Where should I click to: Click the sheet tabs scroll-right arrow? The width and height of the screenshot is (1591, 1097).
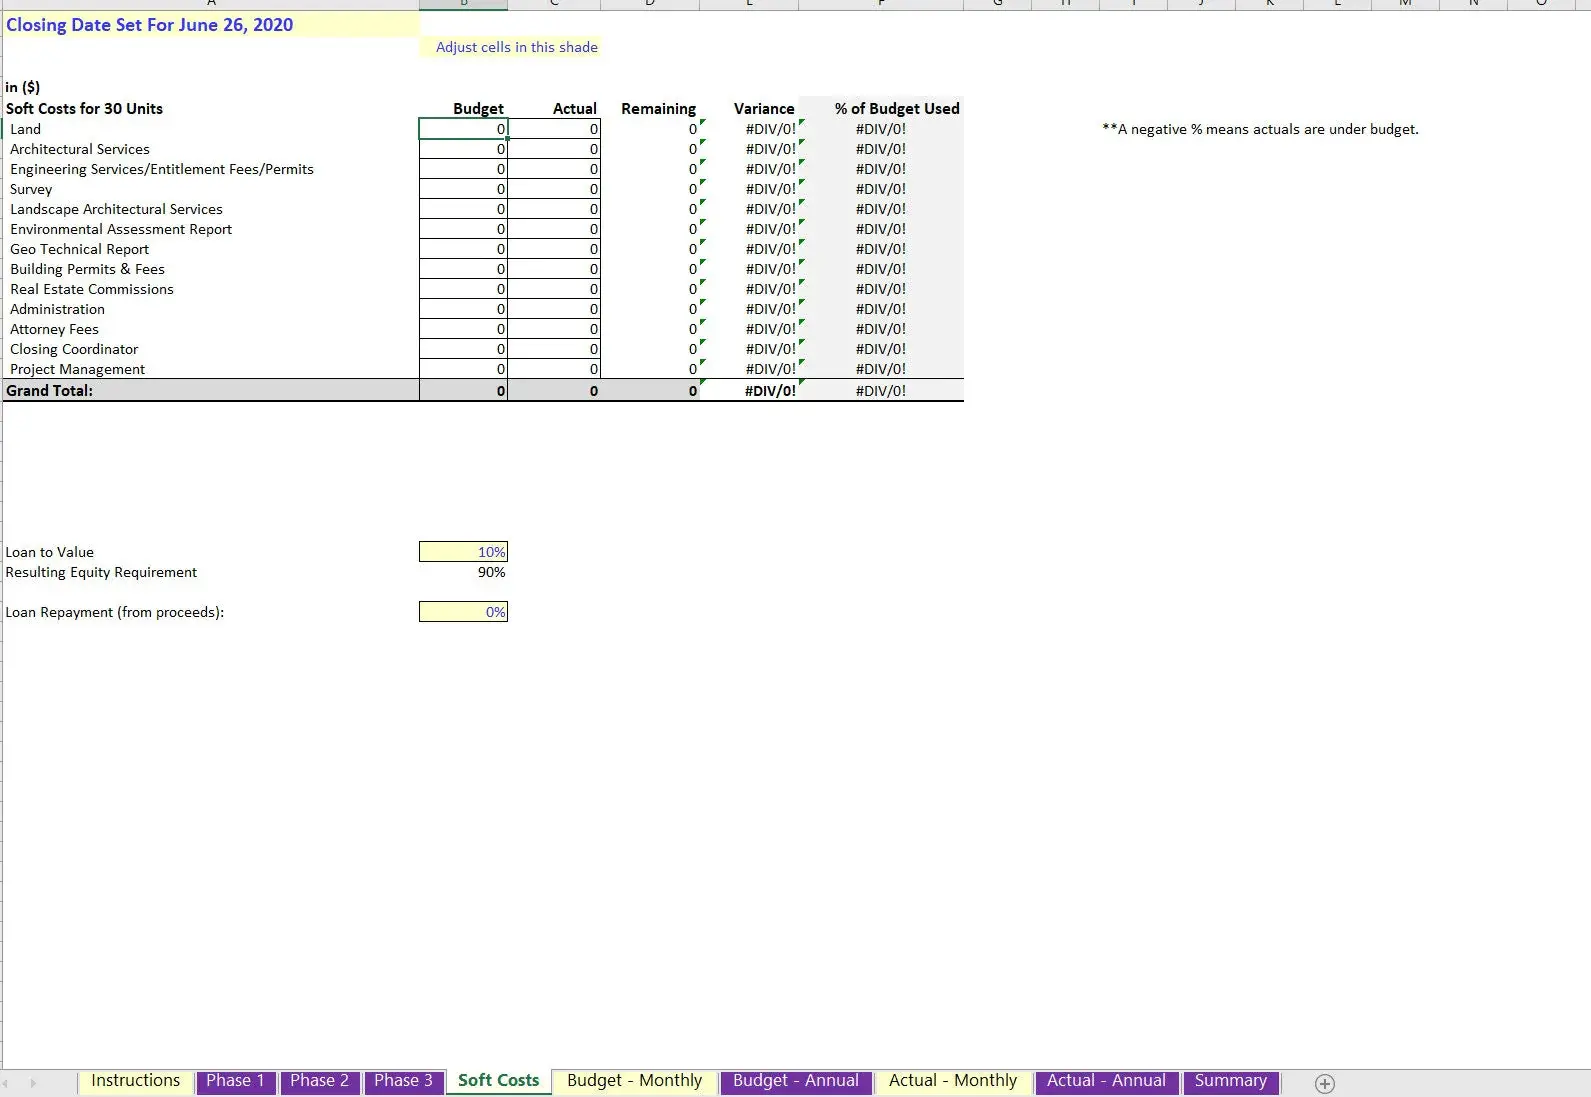pyautogui.click(x=33, y=1083)
